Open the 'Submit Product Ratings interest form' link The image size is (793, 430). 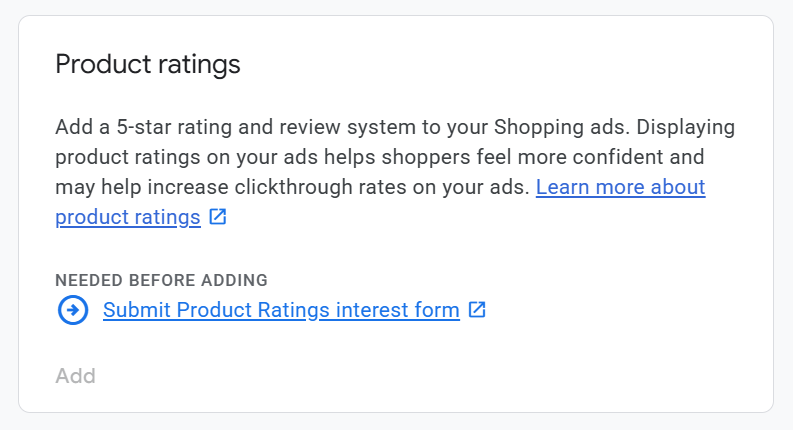[x=281, y=310]
